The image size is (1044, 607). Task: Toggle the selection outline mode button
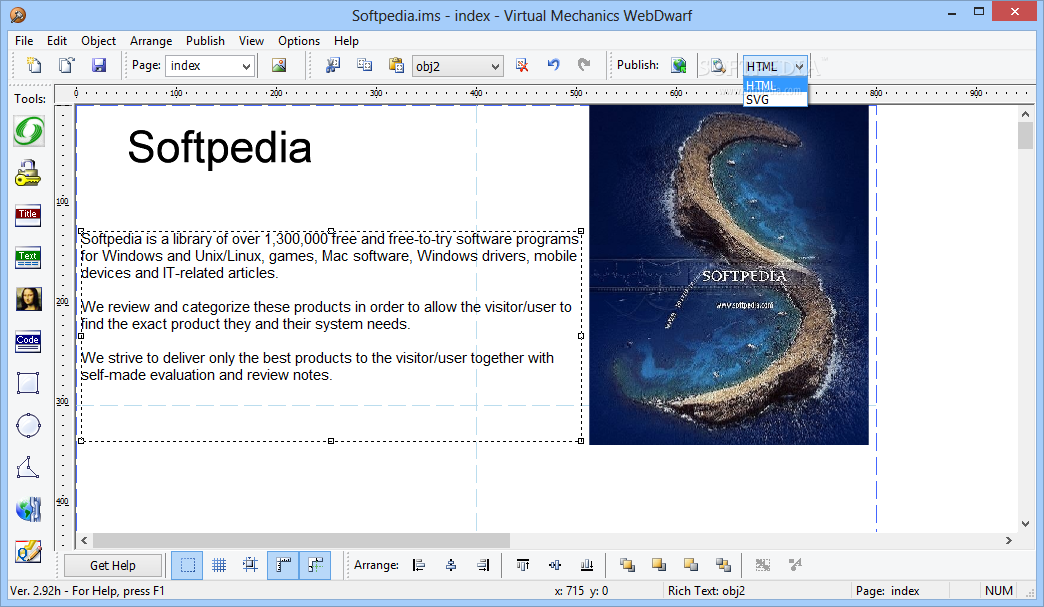187,566
